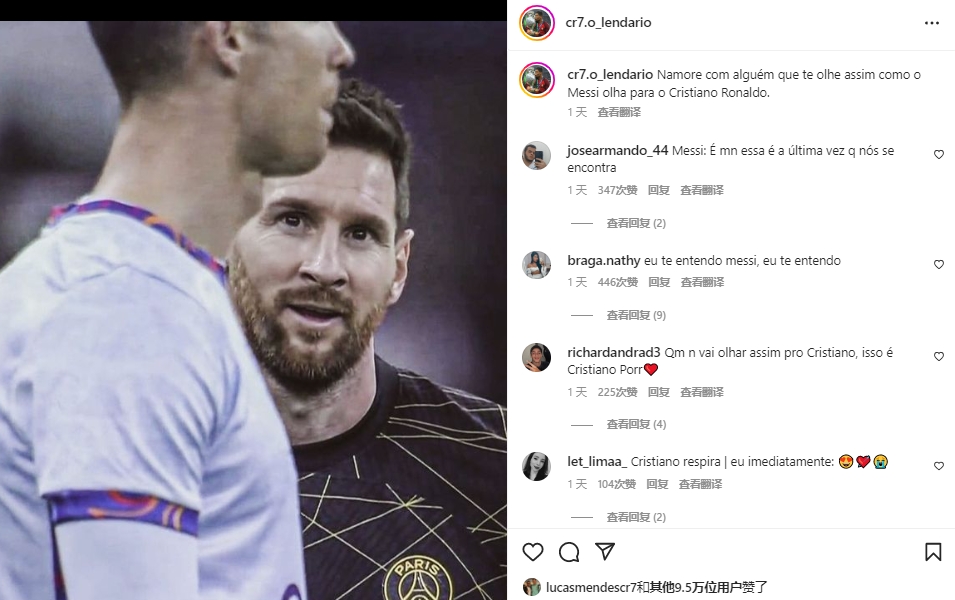Open lucasmendescr7's profile from the likes line

(591, 587)
